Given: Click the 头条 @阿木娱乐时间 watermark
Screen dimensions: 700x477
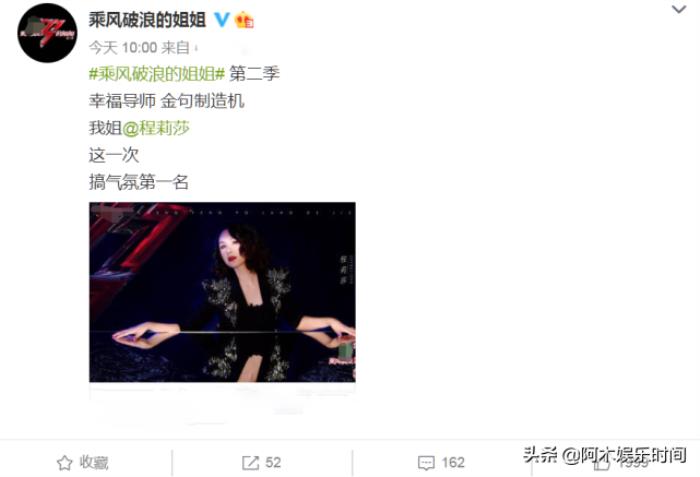Looking at the screenshot, I should click(604, 455).
